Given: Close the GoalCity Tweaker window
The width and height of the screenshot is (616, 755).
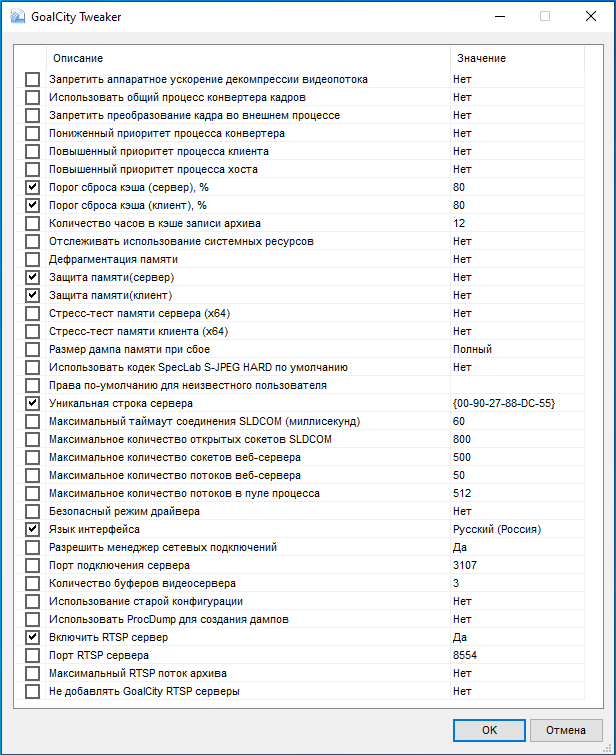Looking at the screenshot, I should point(591,16).
